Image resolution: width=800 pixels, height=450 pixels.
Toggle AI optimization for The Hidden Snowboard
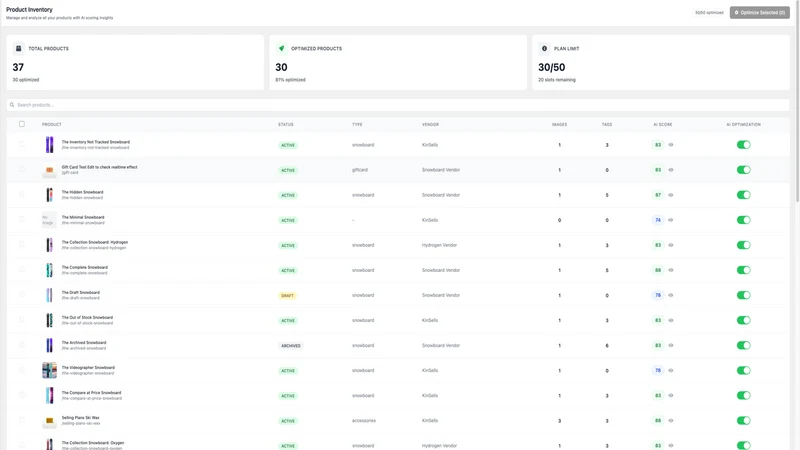(x=743, y=195)
